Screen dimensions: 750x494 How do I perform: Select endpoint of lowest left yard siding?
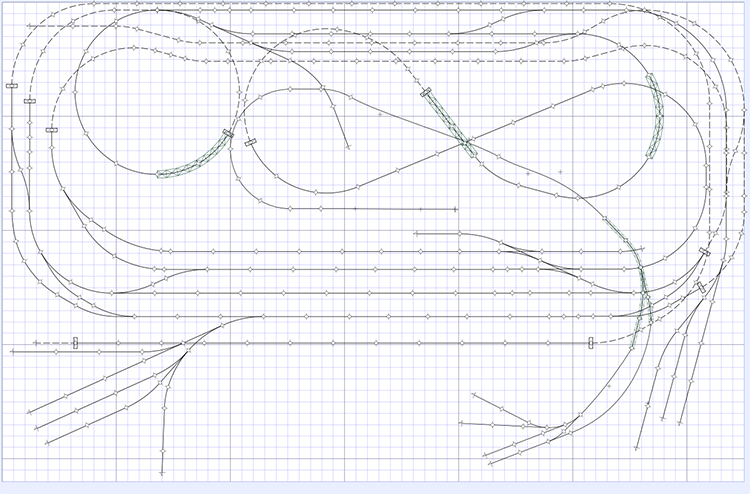[46, 442]
